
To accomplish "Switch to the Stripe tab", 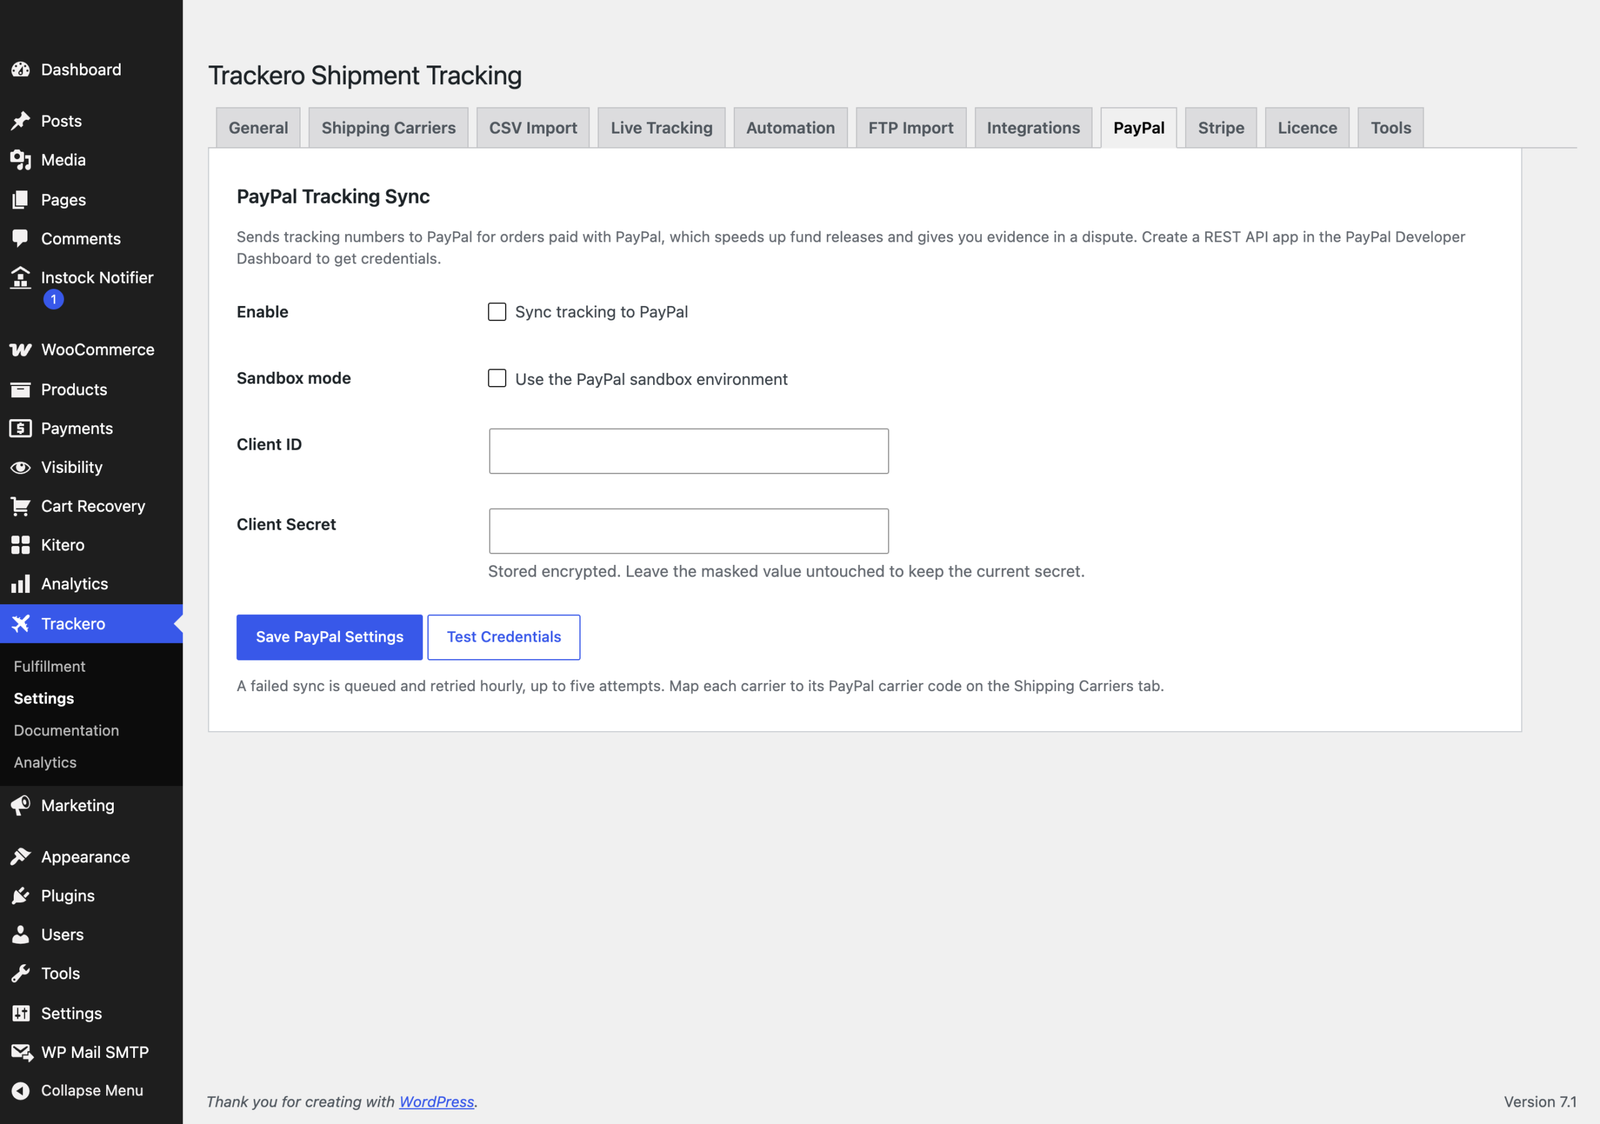I will tap(1221, 128).
